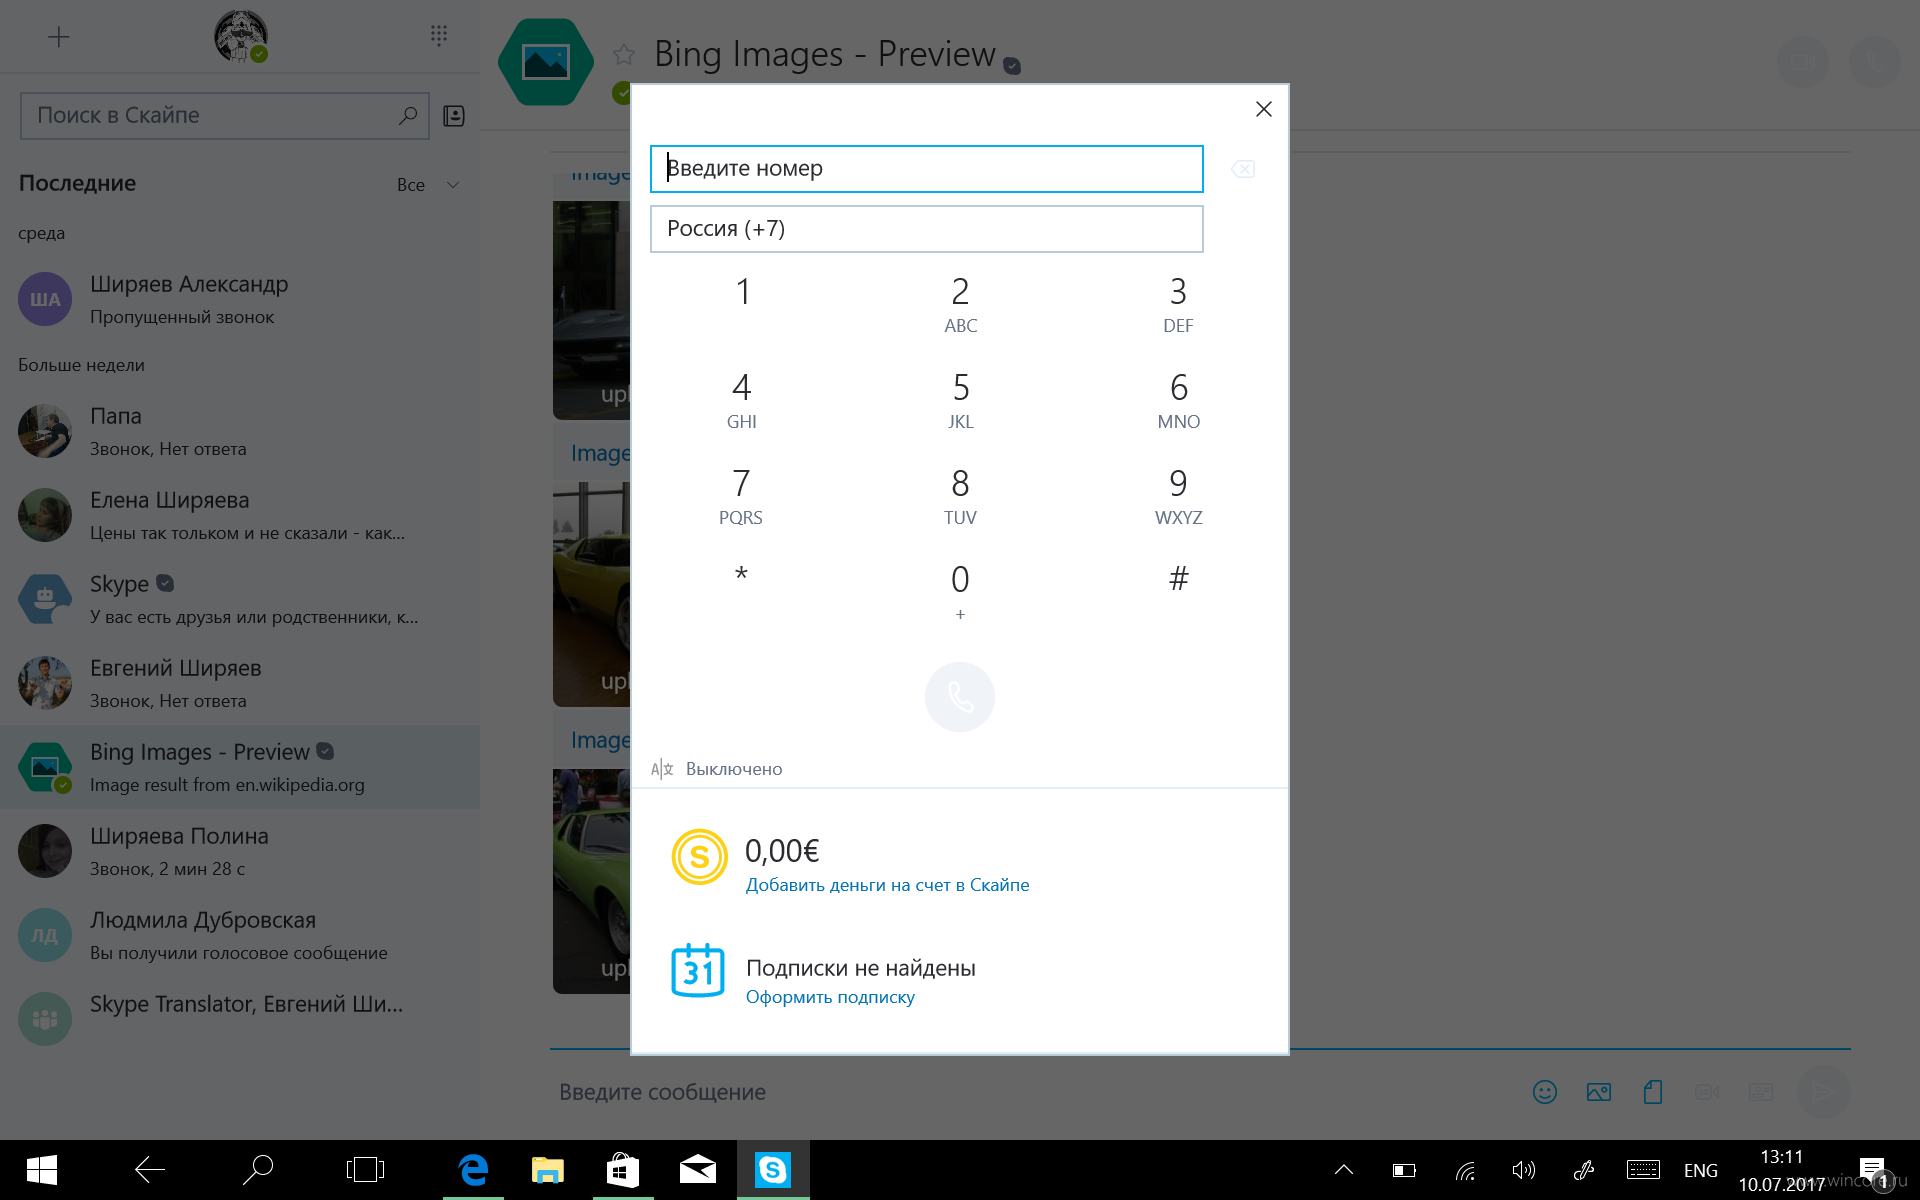
Task: Dial digit 1
Action: (x=742, y=292)
